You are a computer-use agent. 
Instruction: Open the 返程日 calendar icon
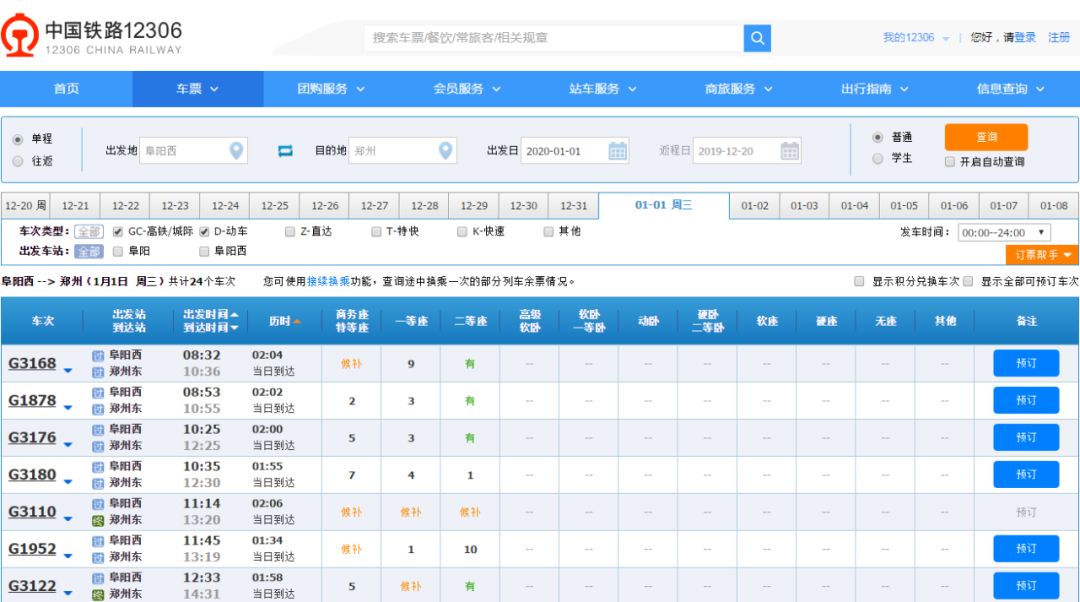[x=788, y=150]
